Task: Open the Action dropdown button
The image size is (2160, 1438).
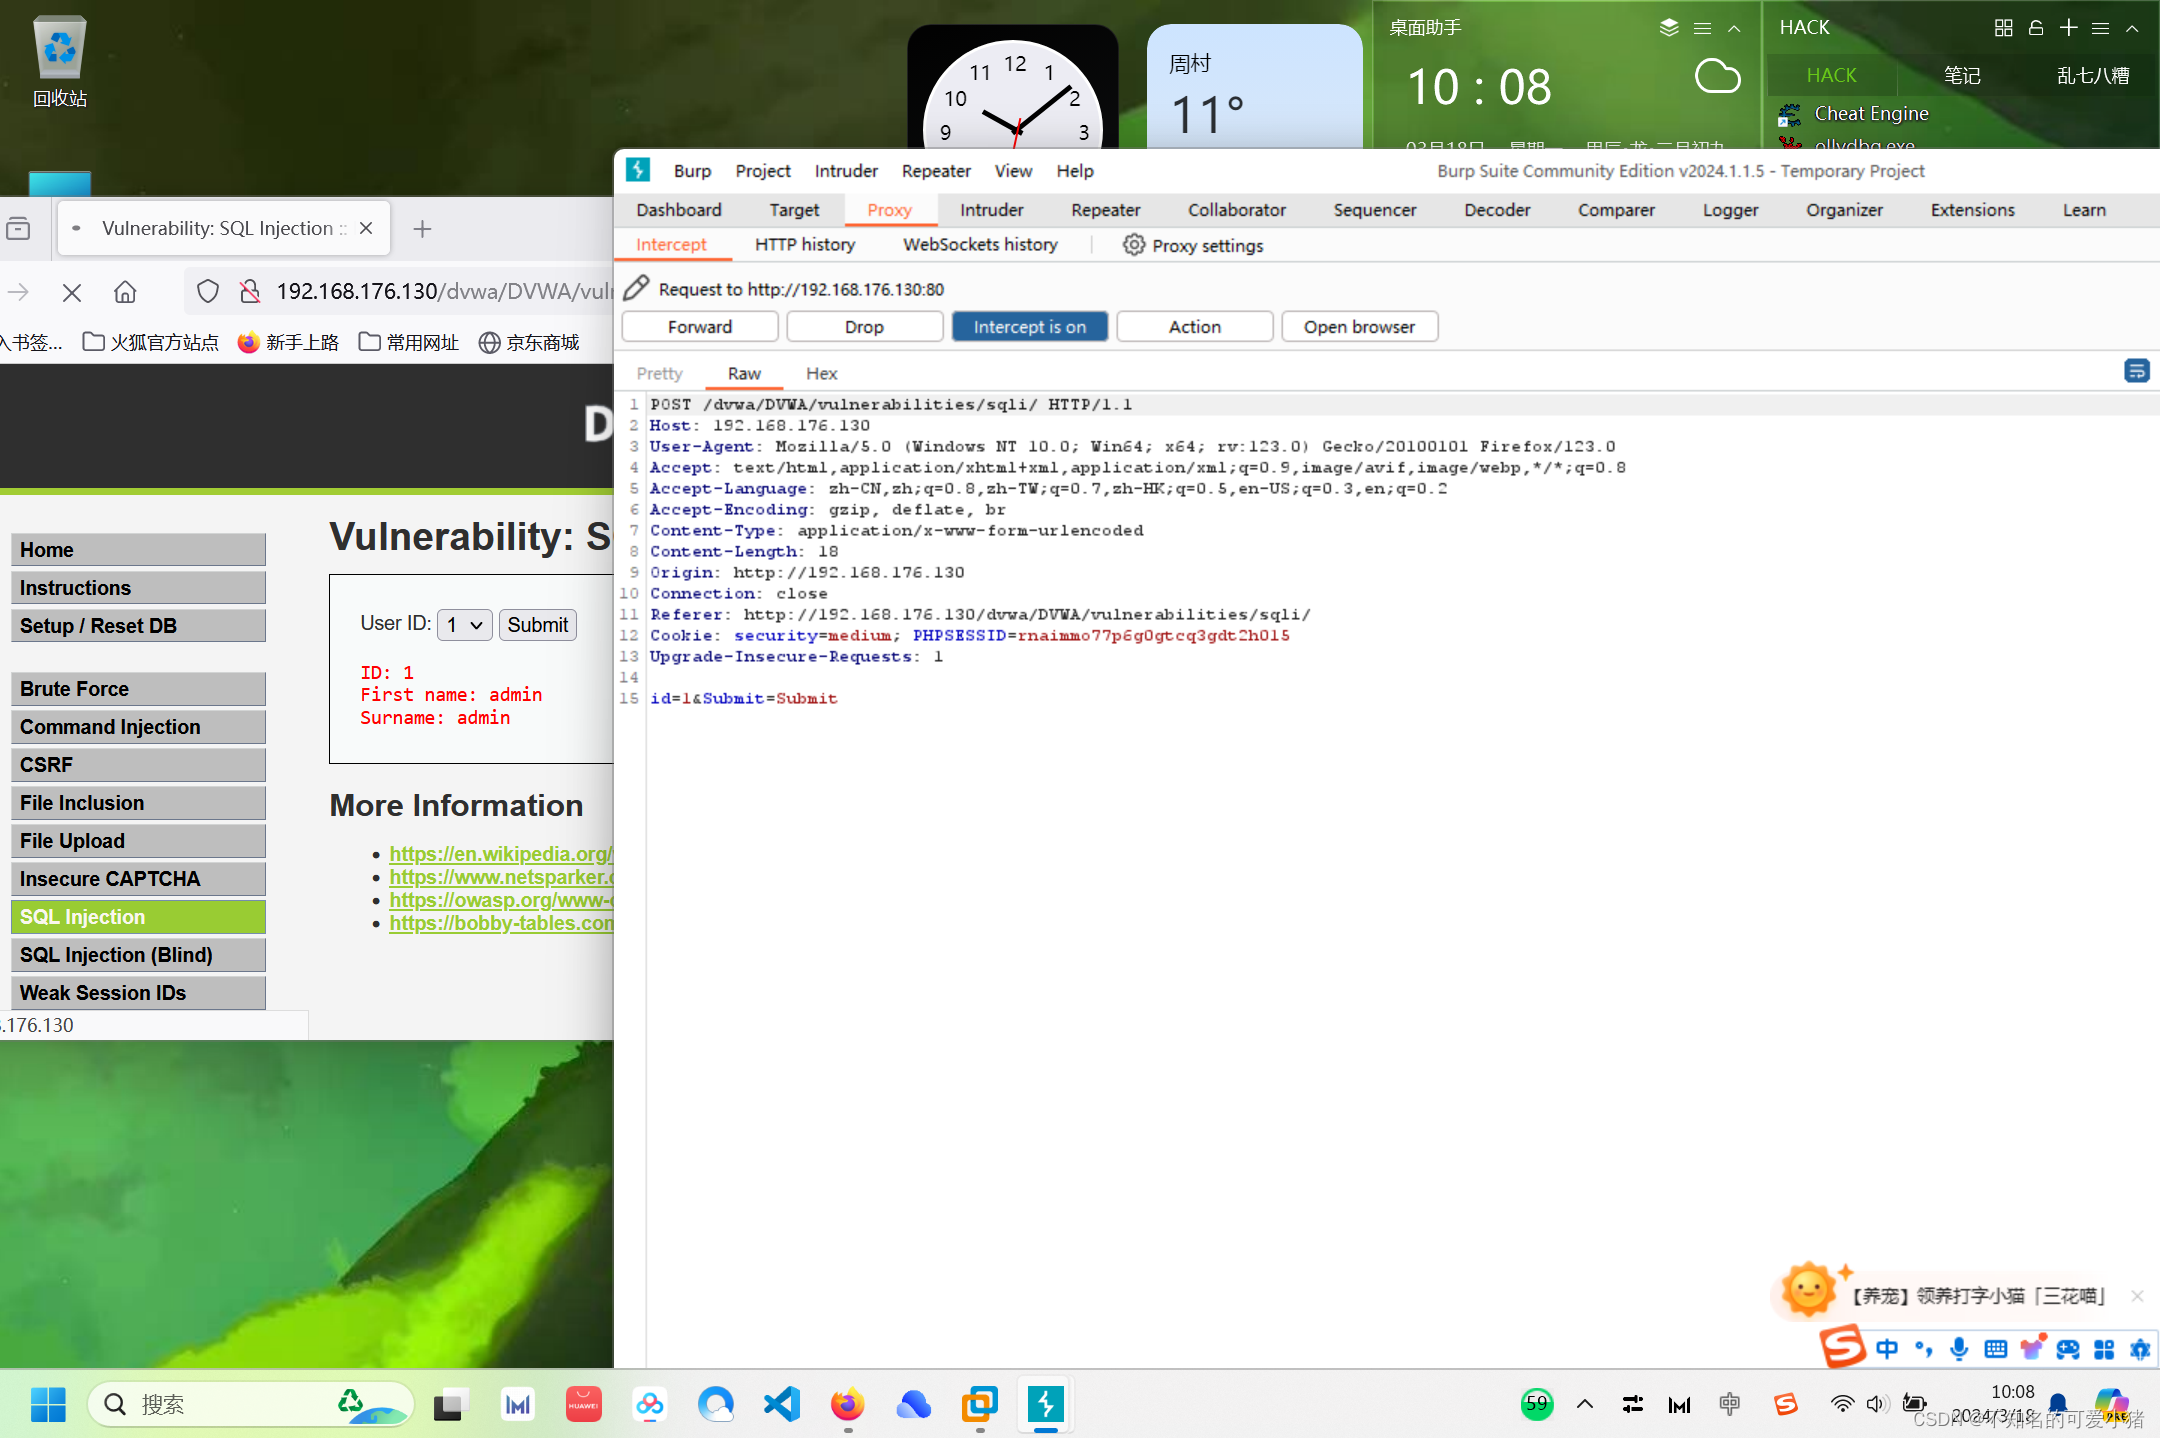Action: pos(1195,327)
